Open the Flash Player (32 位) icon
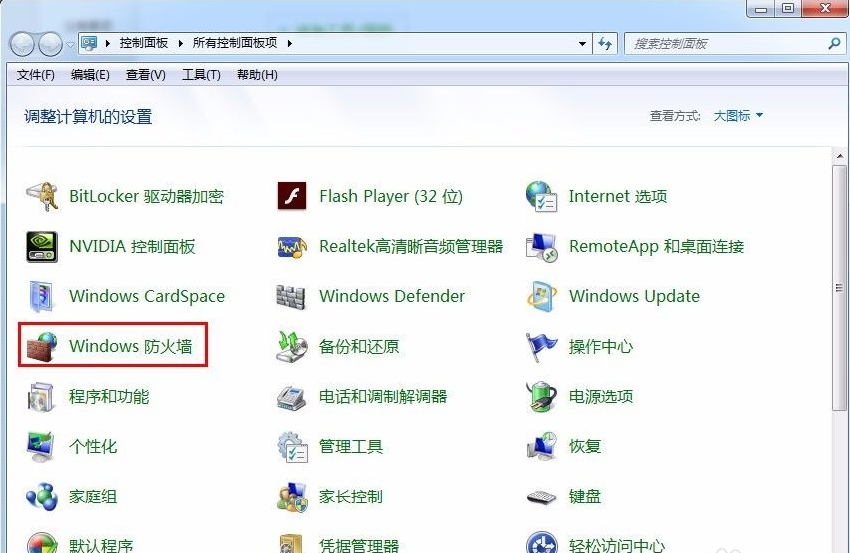The width and height of the screenshot is (850, 553). tap(292, 196)
